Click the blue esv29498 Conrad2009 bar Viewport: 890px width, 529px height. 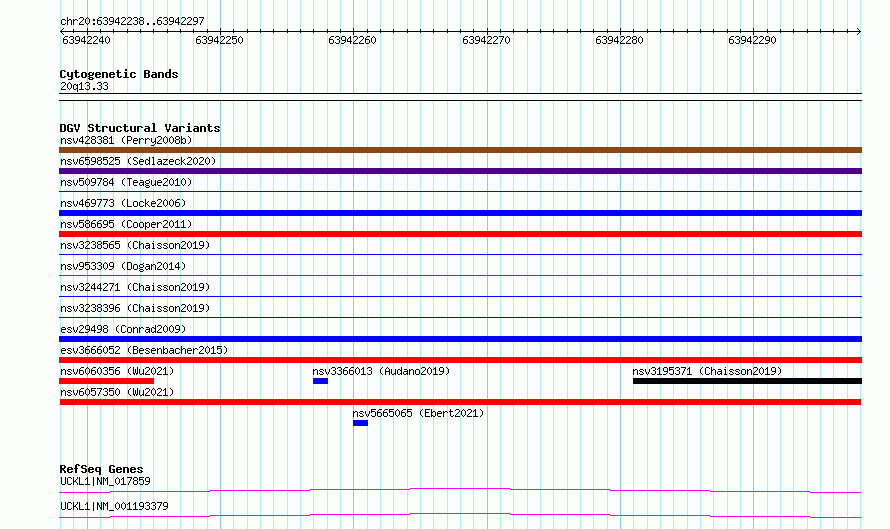(x=460, y=339)
